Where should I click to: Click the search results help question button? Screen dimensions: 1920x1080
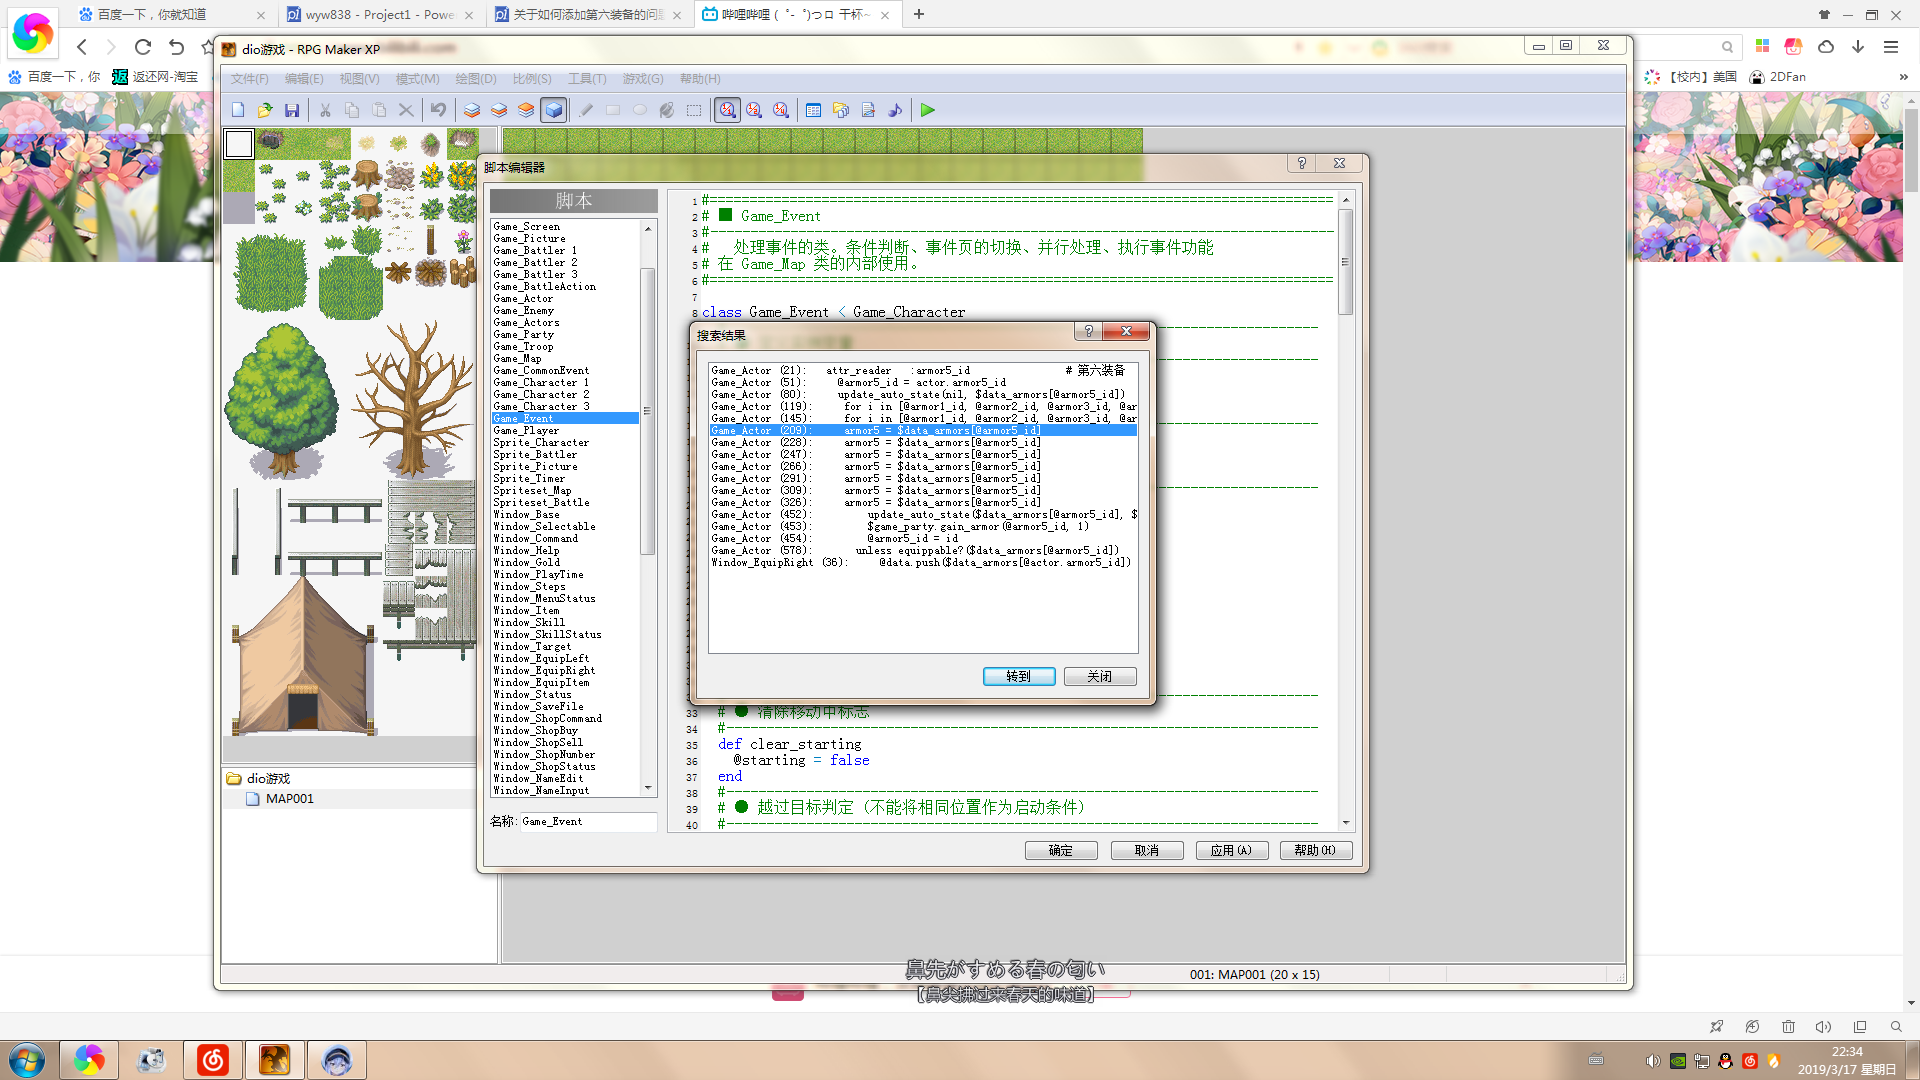[x=1088, y=332]
